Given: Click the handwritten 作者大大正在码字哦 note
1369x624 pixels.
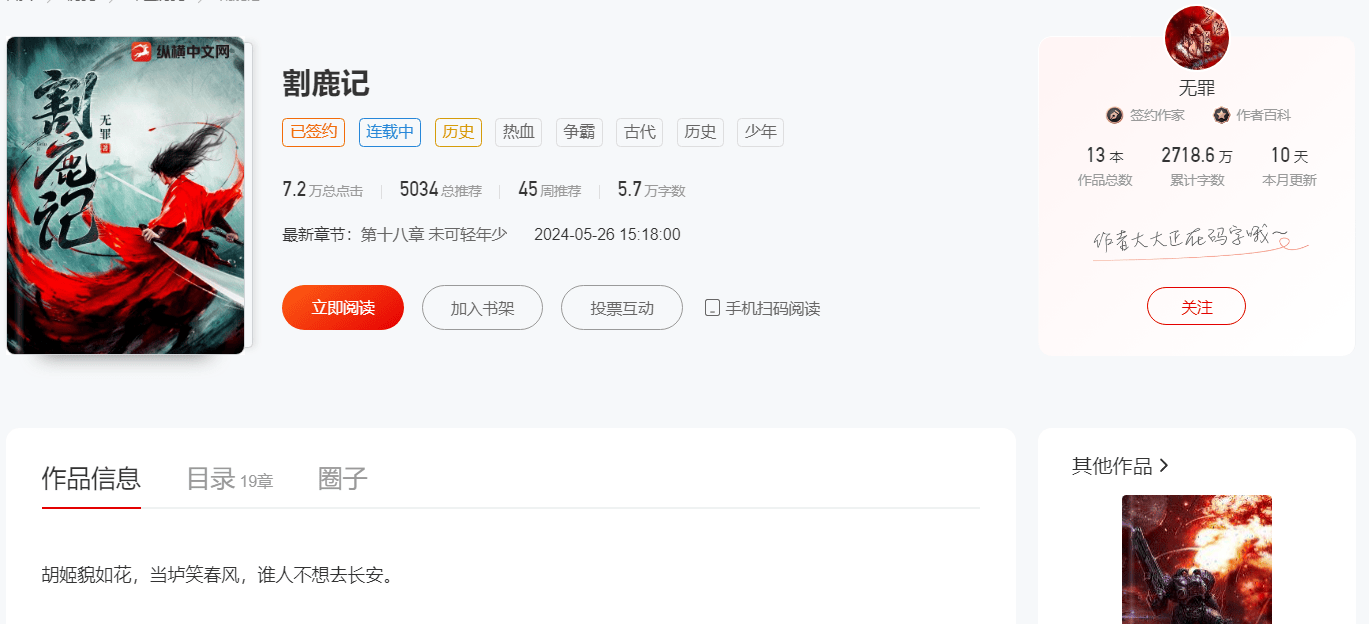Looking at the screenshot, I should click(x=1199, y=240).
